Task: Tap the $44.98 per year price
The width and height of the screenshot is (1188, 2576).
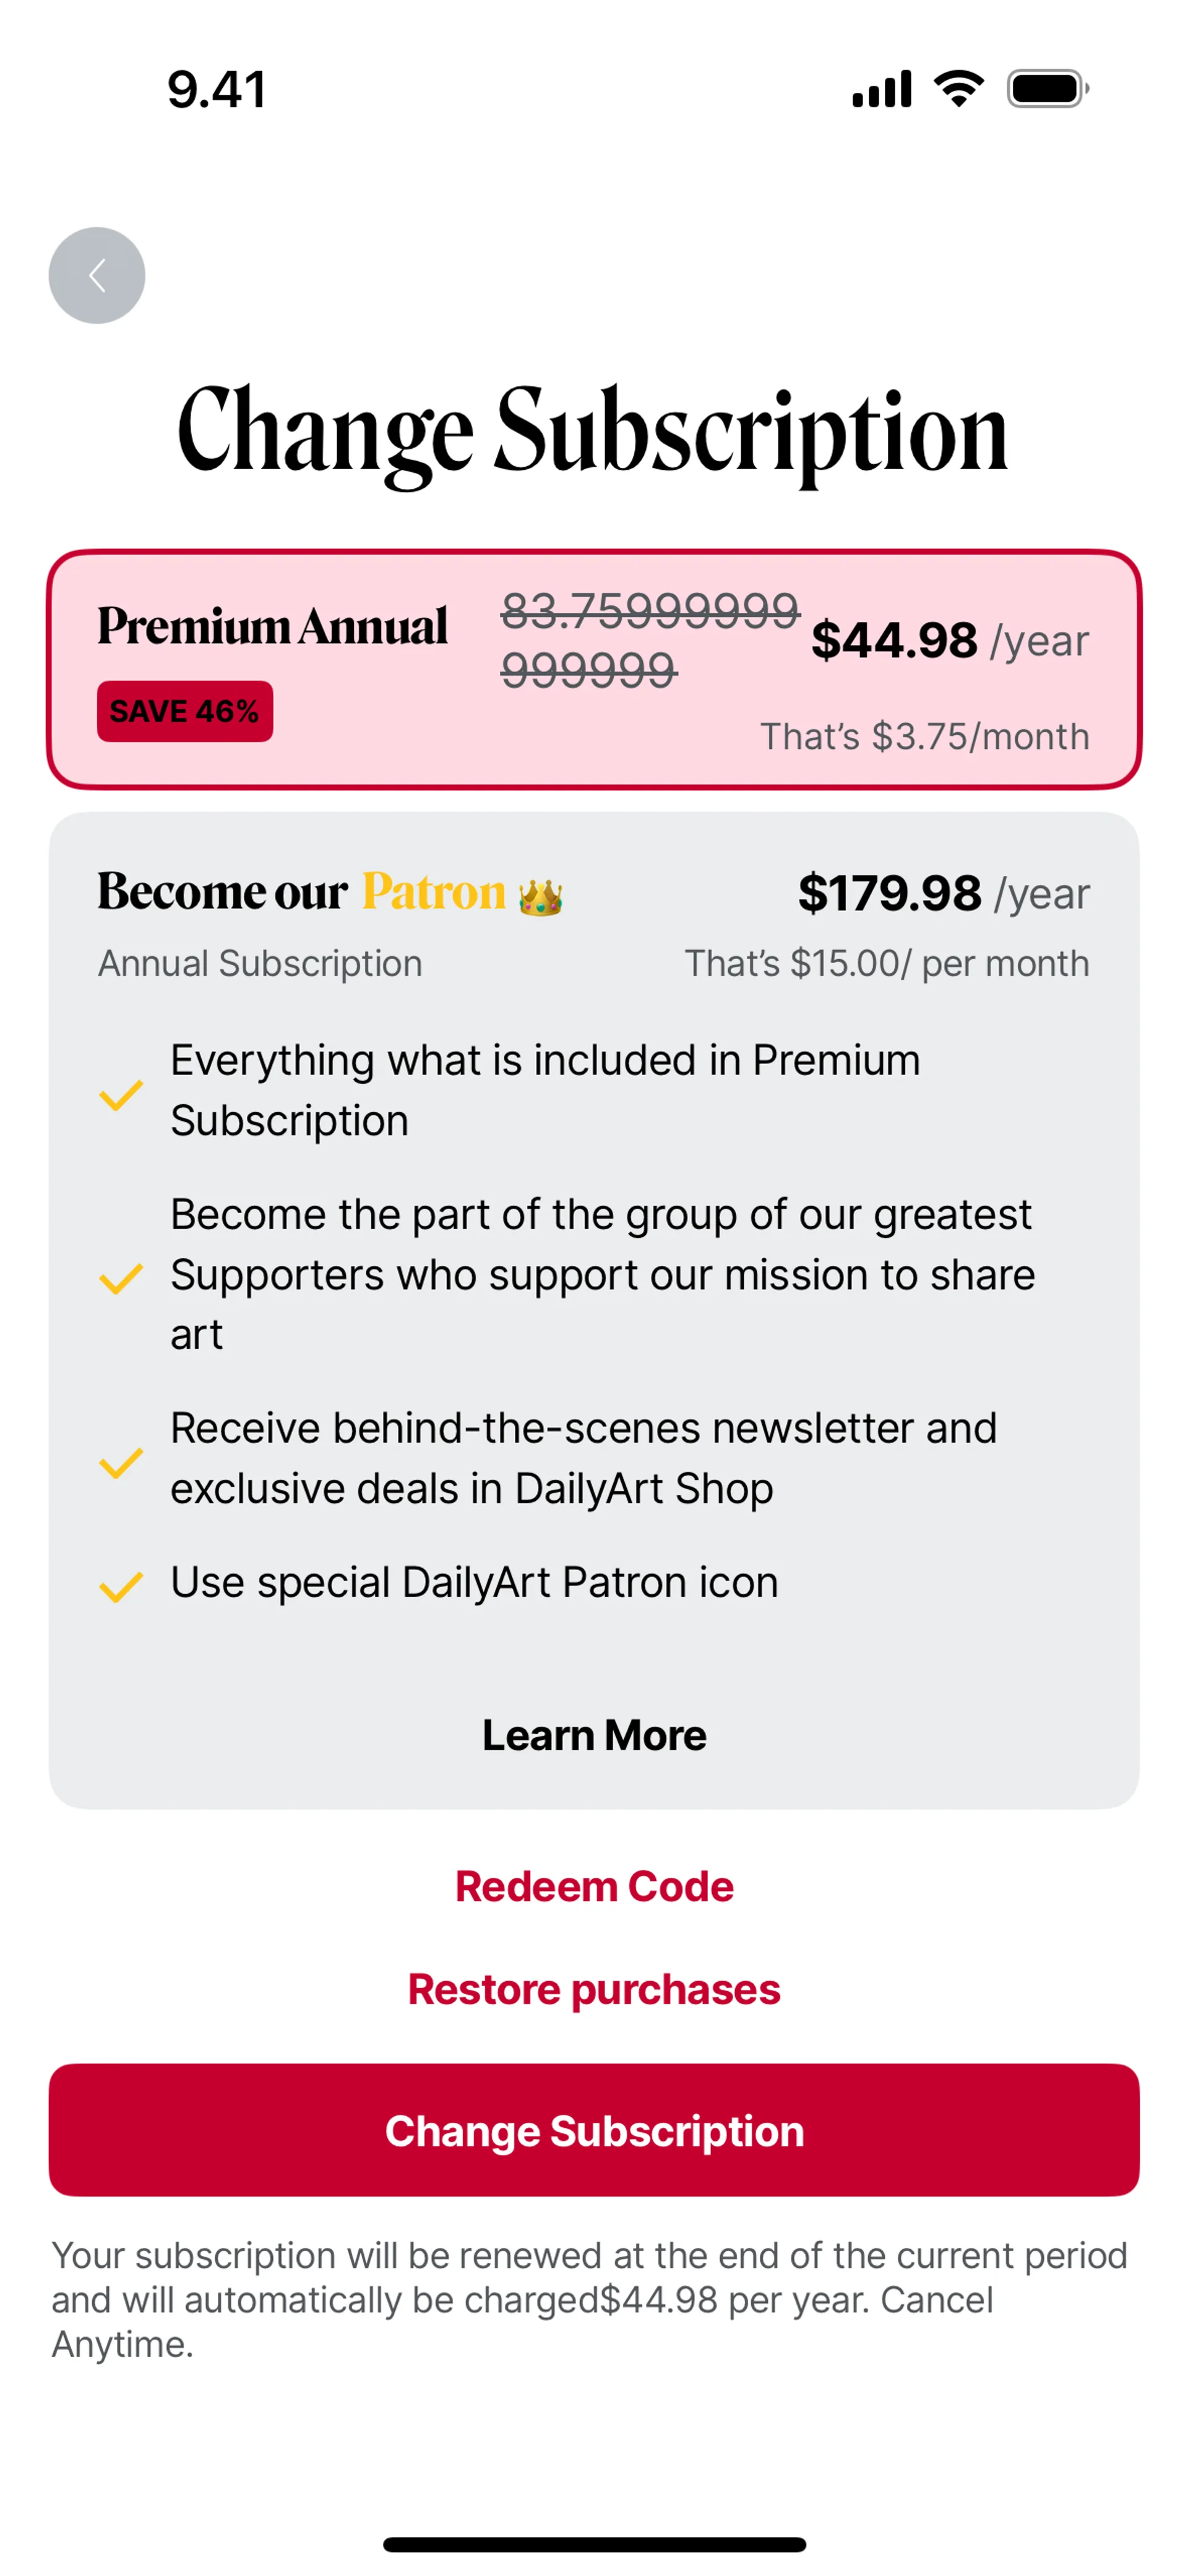Action: pos(948,640)
